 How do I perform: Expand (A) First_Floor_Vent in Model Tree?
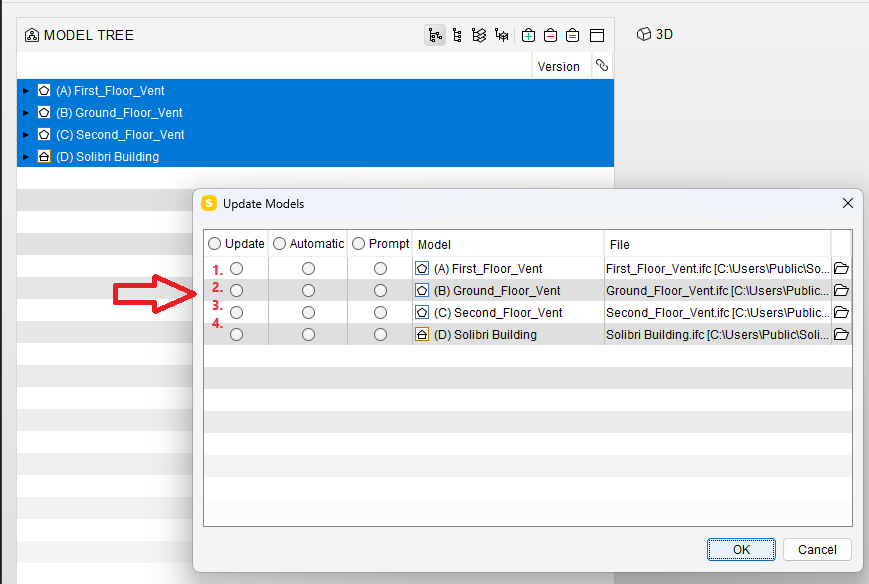click(x=25, y=90)
